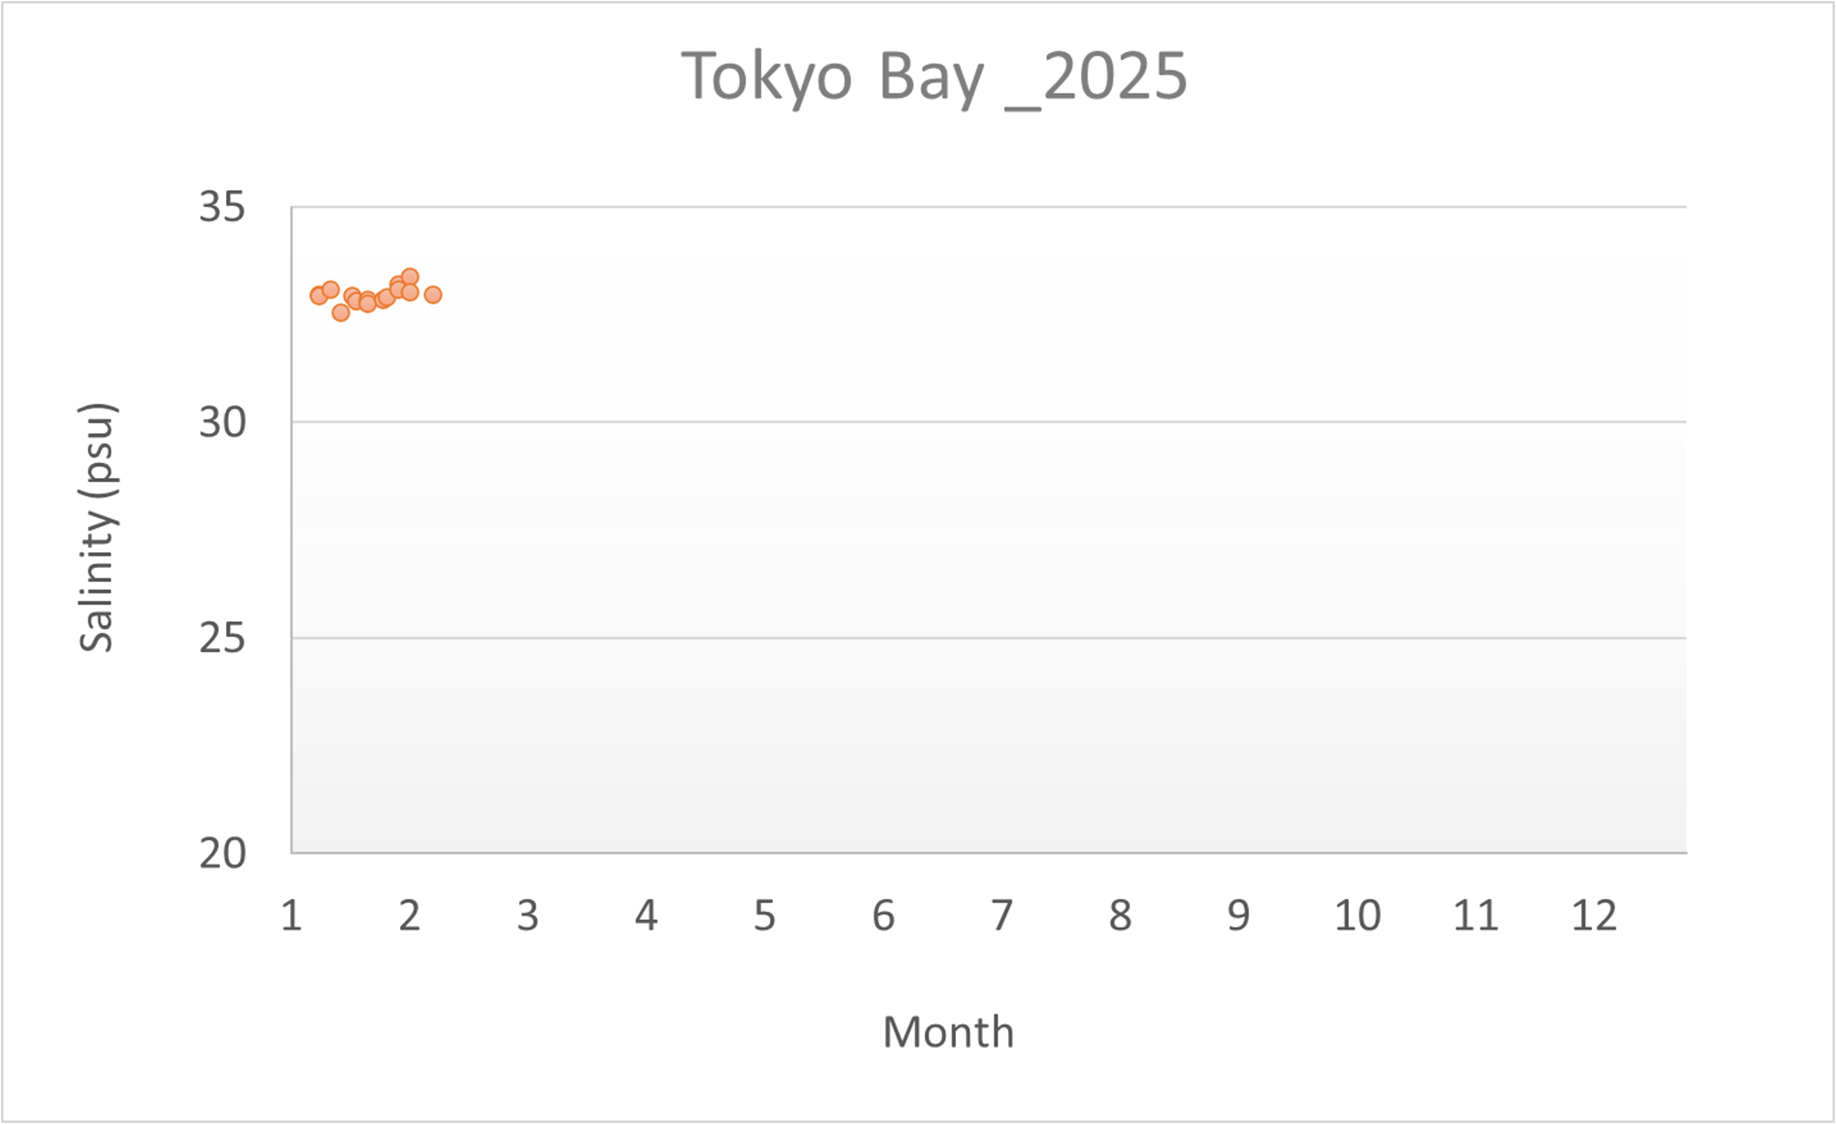Click month 3 on horizontal axis
1836x1124 pixels.
click(528, 915)
